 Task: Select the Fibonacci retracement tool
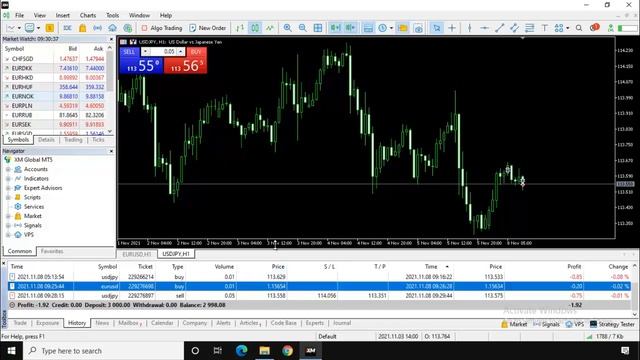point(529,28)
